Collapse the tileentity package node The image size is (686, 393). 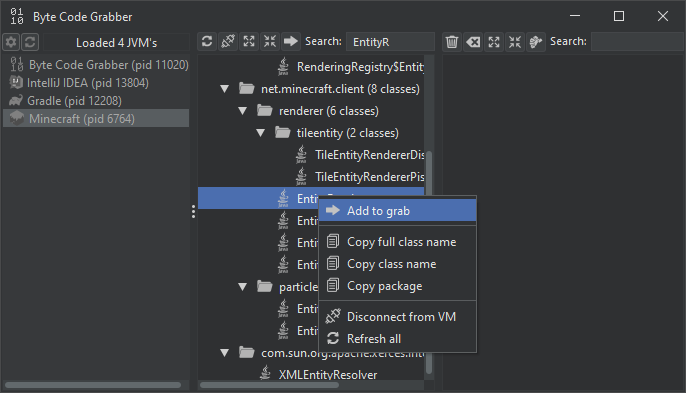tap(260, 133)
